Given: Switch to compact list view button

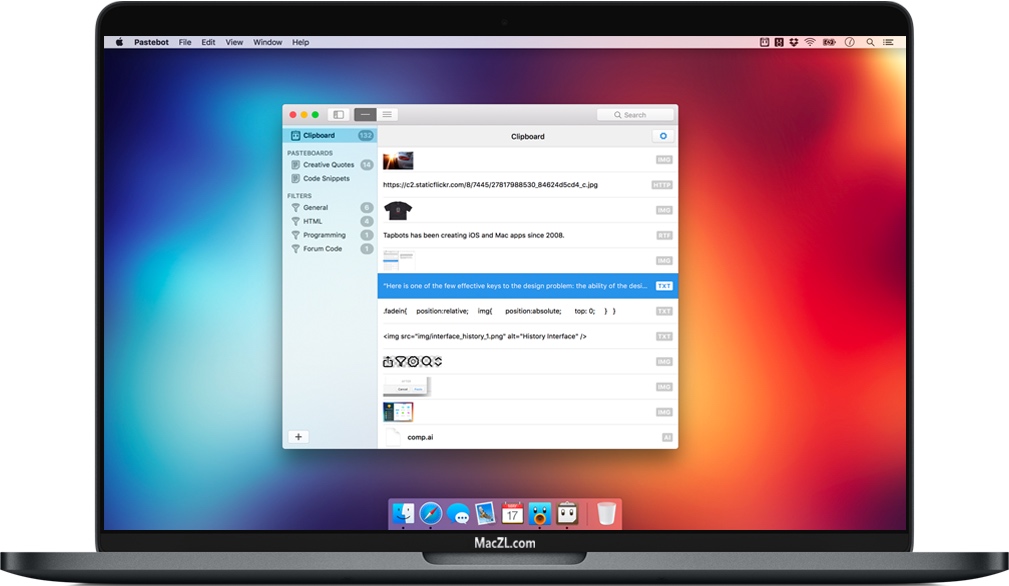Looking at the screenshot, I should pos(365,114).
